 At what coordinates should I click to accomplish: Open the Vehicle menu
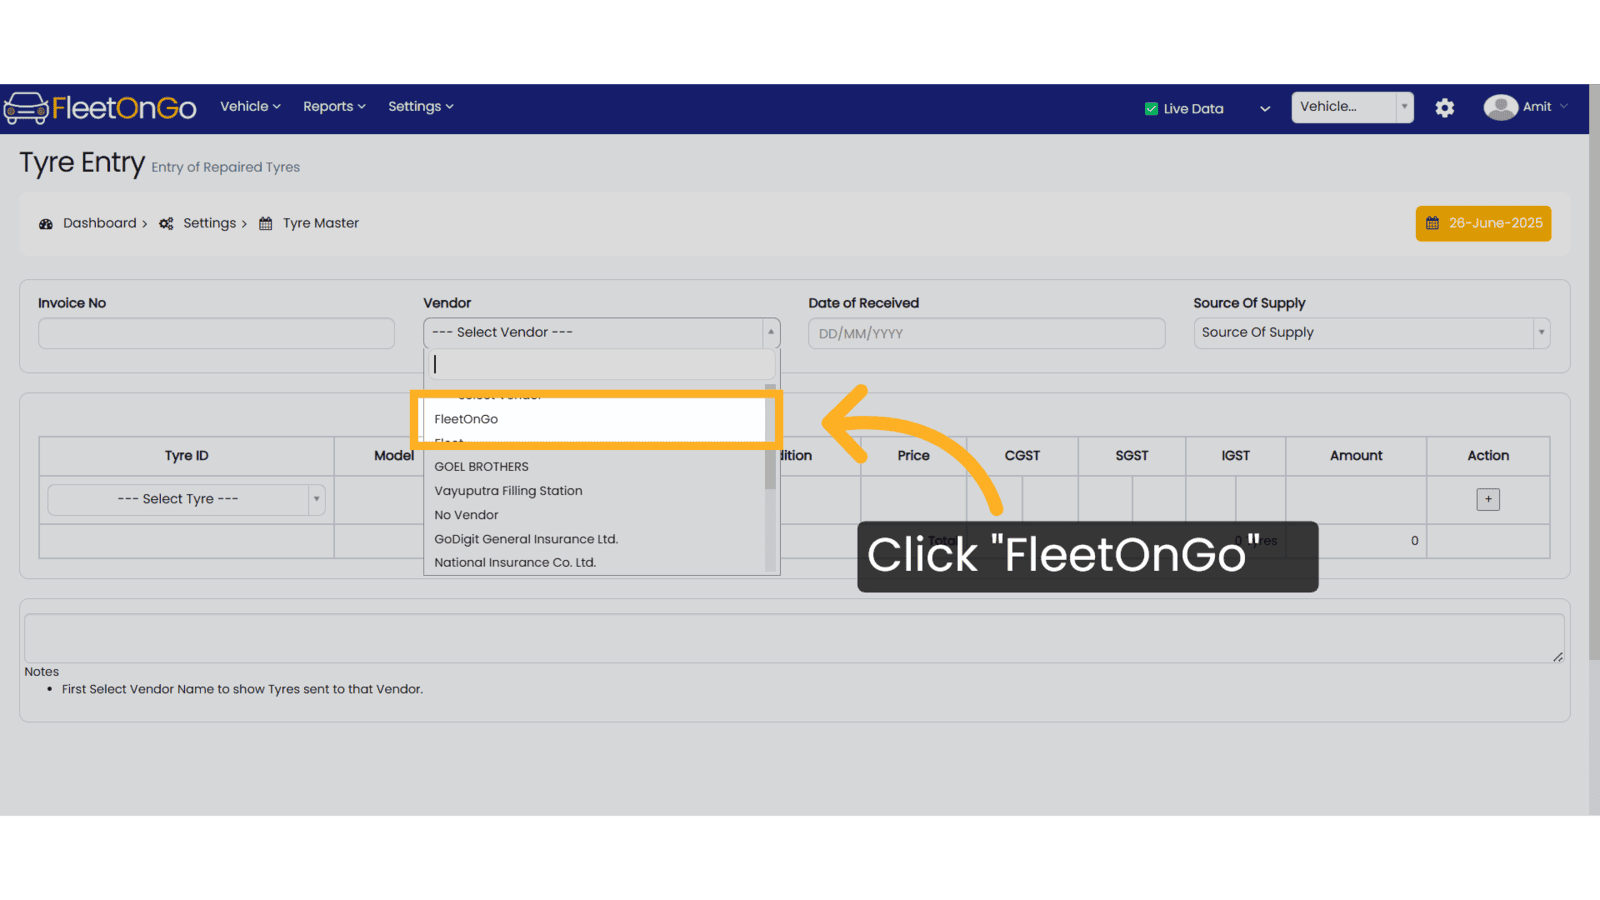(x=250, y=106)
